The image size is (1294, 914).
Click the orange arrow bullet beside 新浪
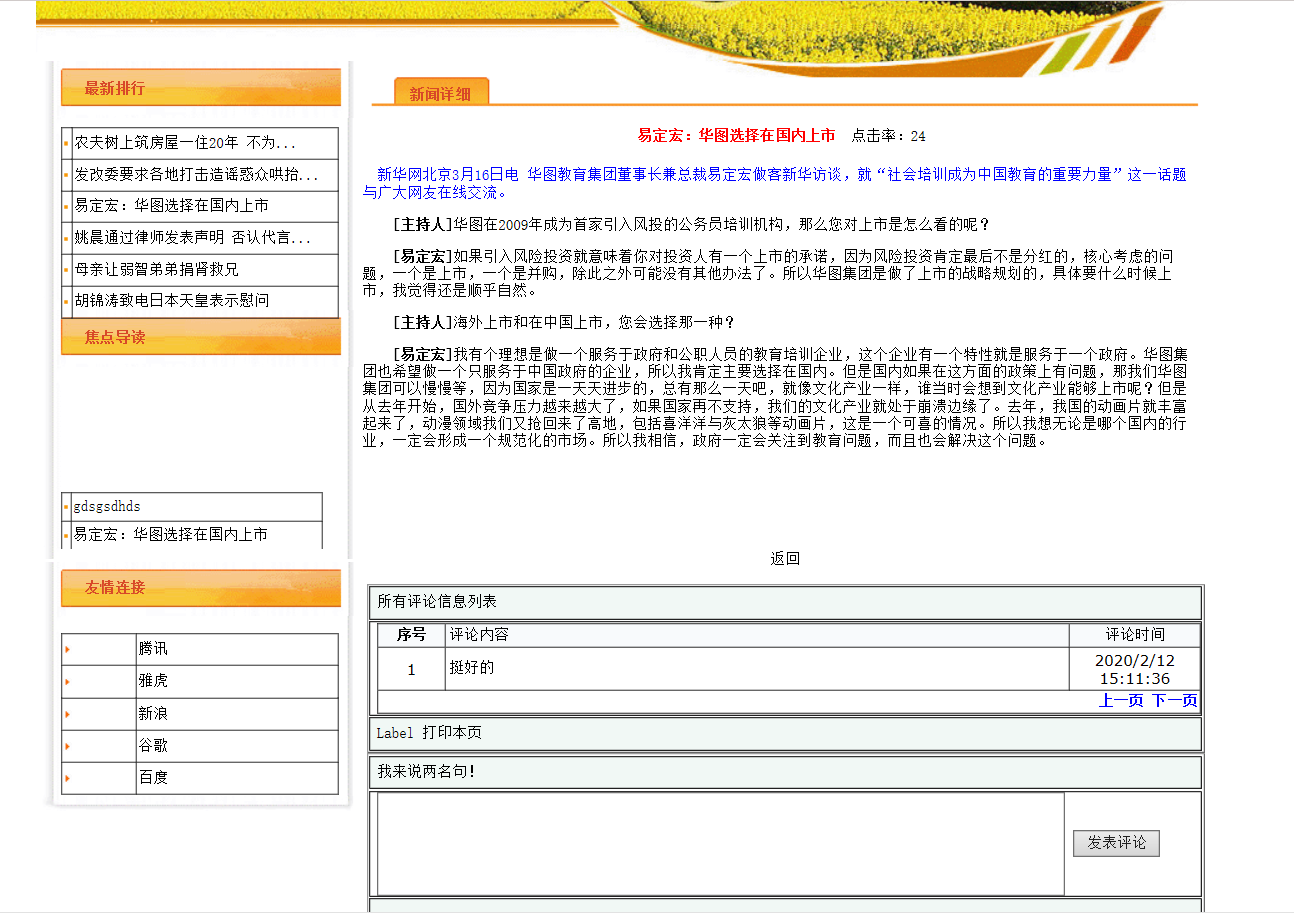[67, 714]
